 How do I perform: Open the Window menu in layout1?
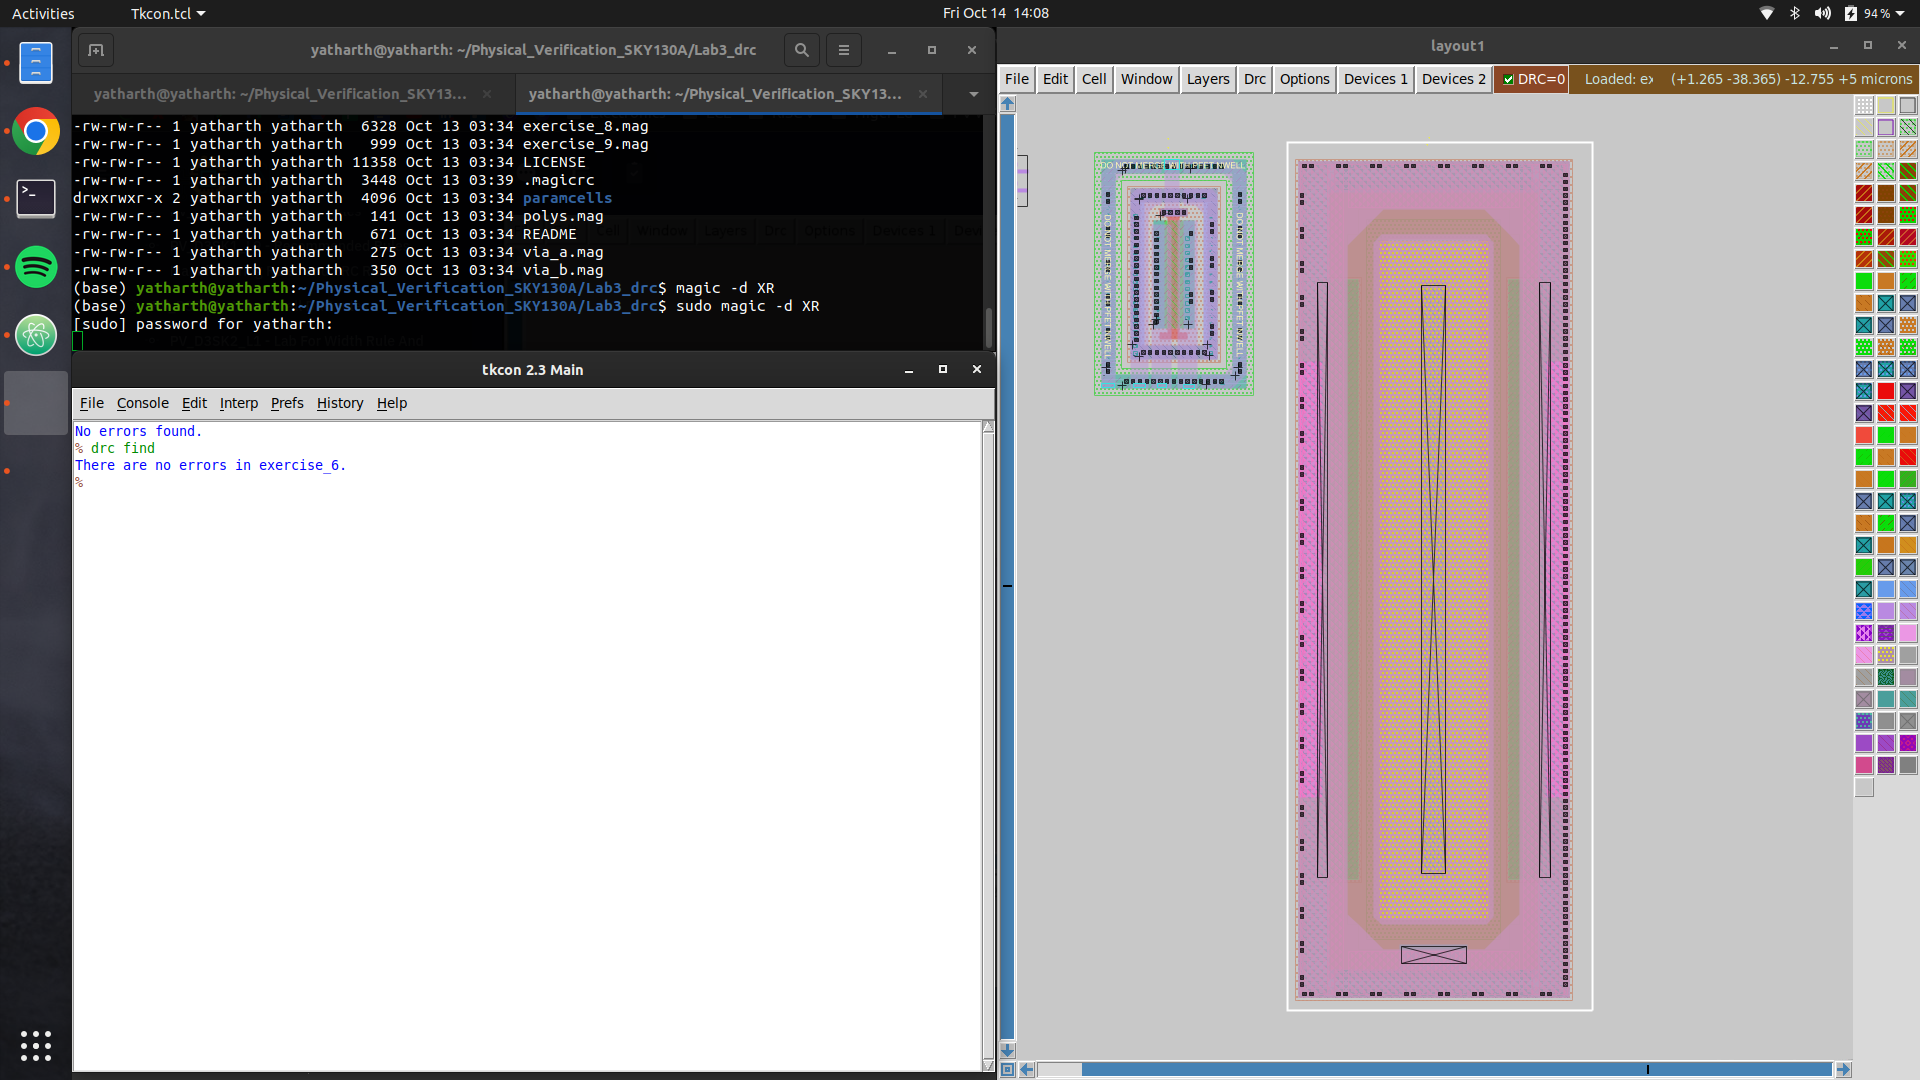pyautogui.click(x=1146, y=79)
